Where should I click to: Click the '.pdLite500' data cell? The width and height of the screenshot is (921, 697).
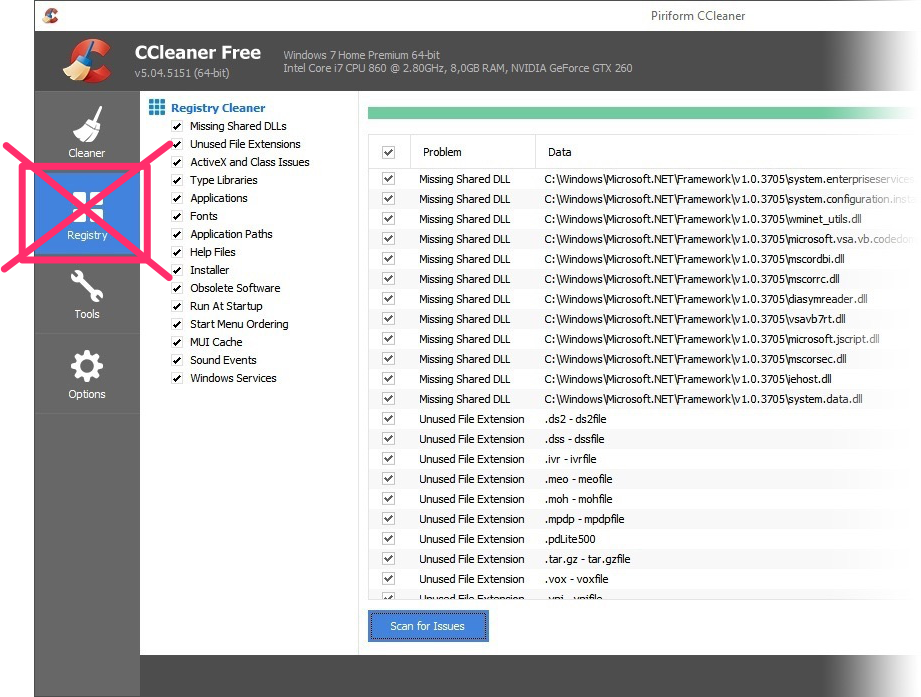click(x=570, y=539)
